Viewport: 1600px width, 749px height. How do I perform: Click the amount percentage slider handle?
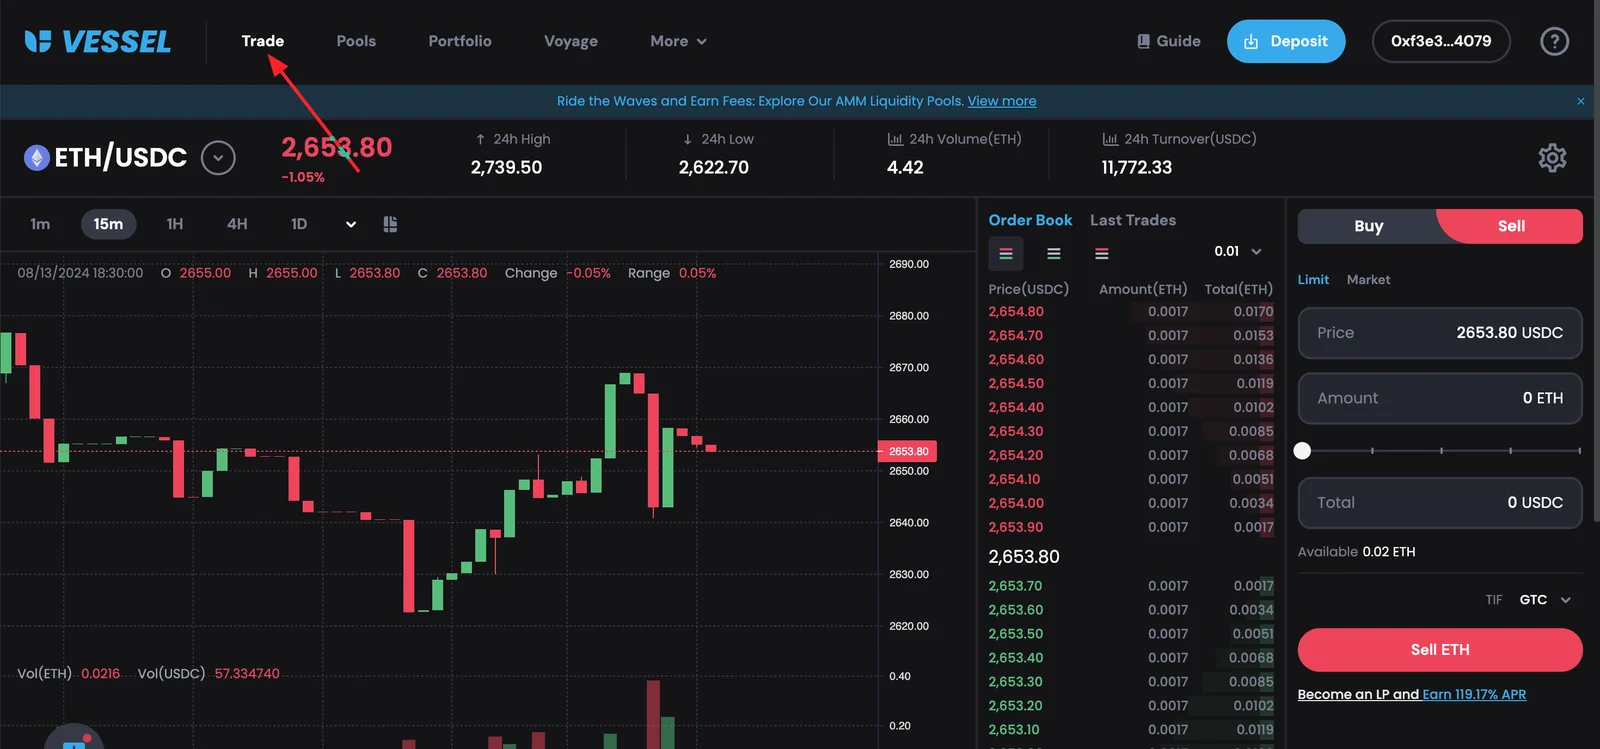click(1302, 451)
